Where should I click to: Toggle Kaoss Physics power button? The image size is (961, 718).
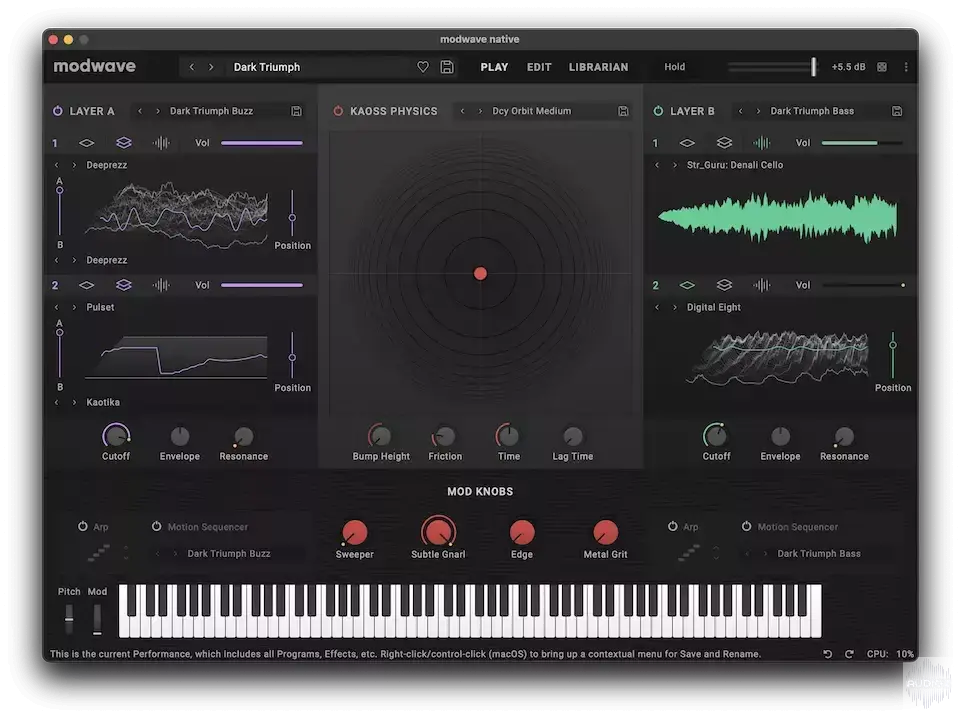(338, 111)
